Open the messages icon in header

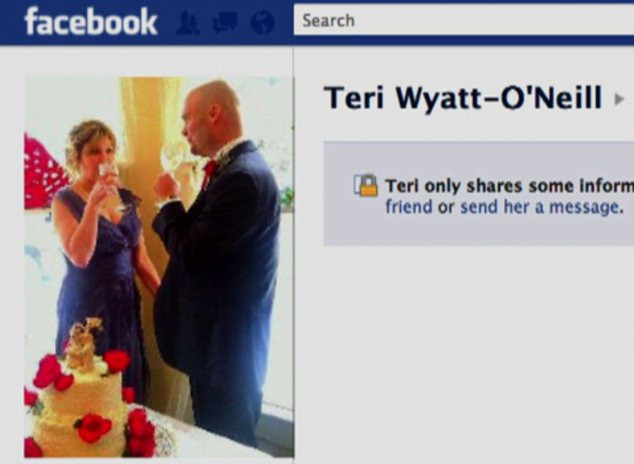pyautogui.click(x=225, y=22)
